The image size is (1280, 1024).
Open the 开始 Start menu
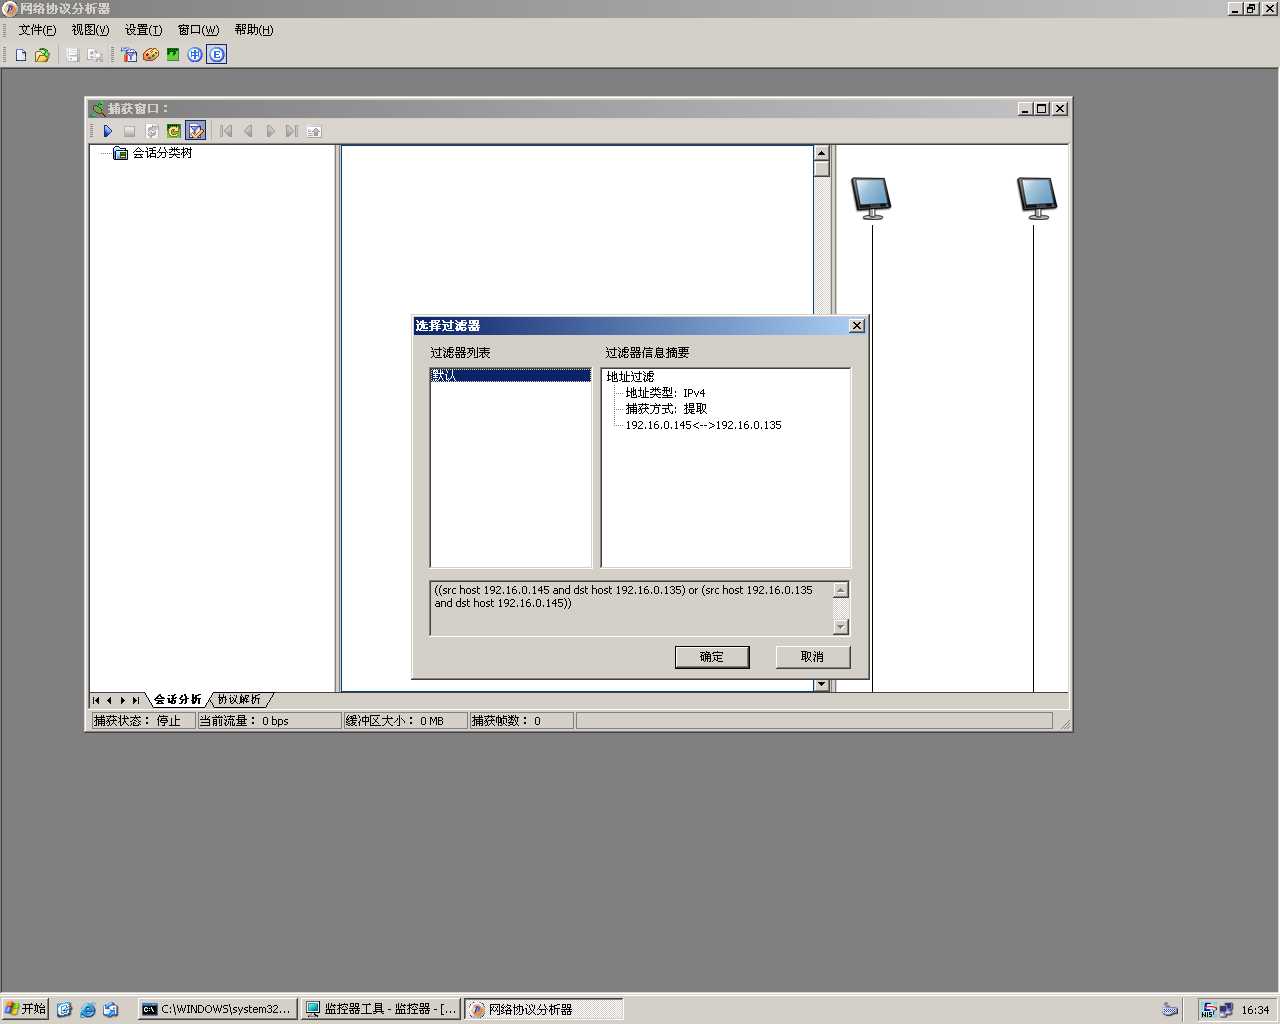click(x=25, y=1009)
